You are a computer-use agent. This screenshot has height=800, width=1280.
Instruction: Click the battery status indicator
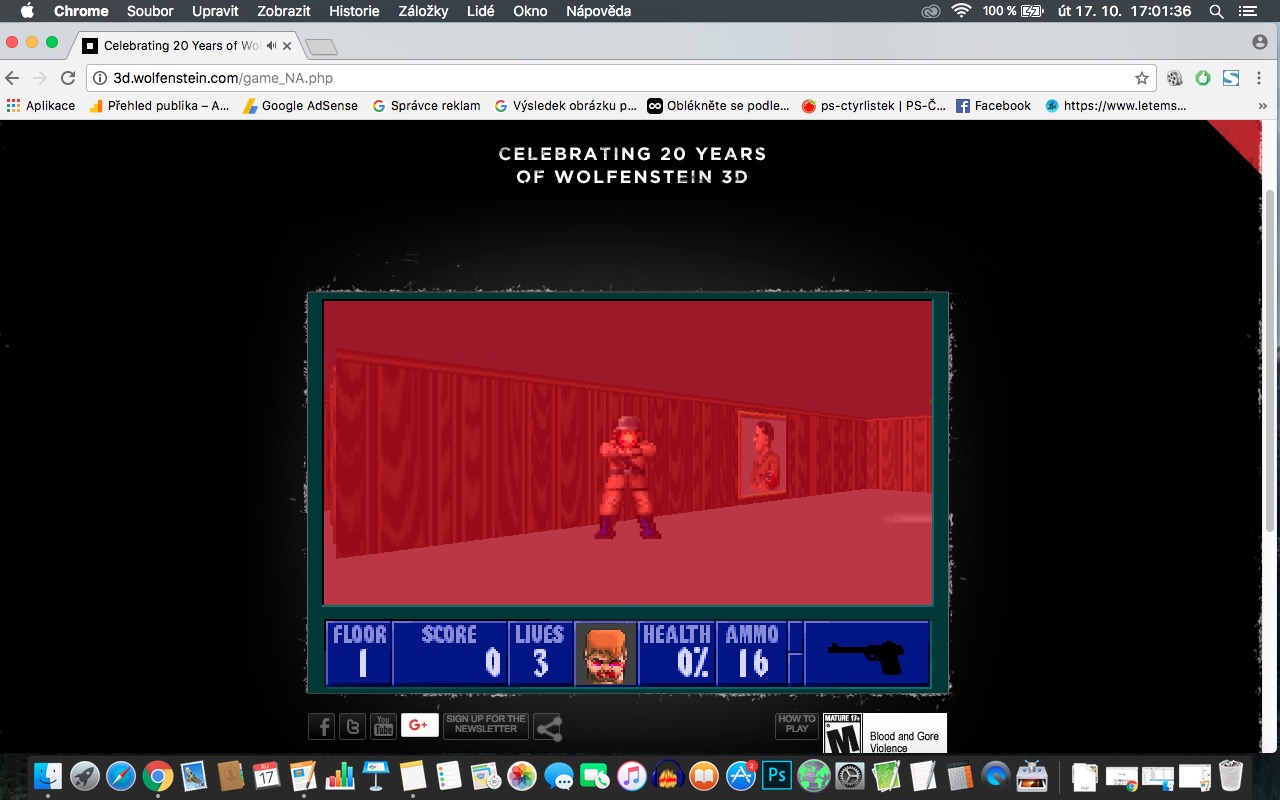click(1014, 11)
